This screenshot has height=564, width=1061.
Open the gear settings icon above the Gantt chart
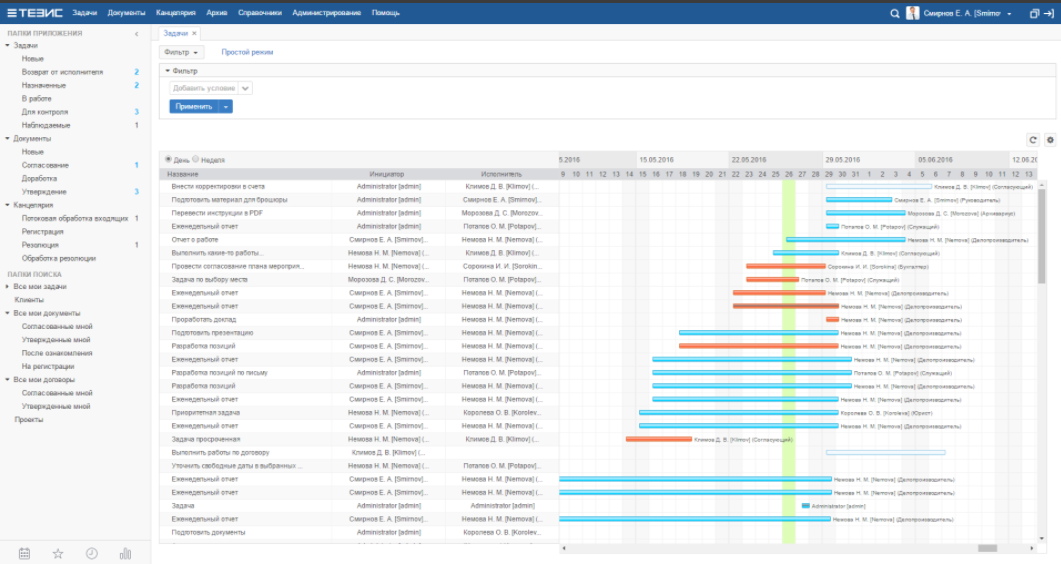(x=1050, y=140)
